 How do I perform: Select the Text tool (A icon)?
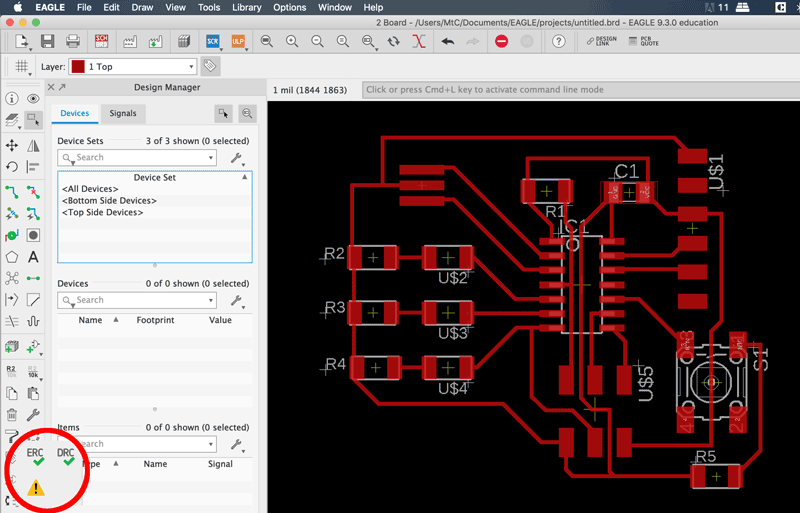coord(33,257)
